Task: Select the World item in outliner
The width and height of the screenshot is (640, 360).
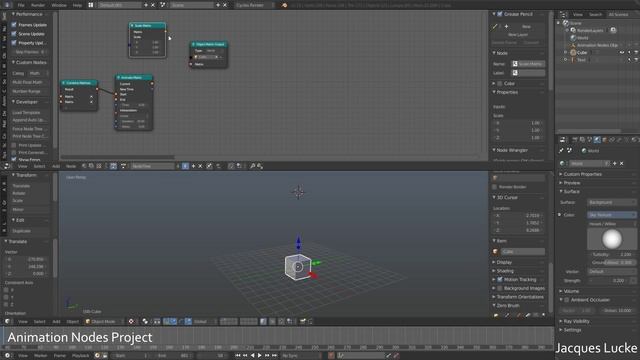Action: tap(582, 38)
